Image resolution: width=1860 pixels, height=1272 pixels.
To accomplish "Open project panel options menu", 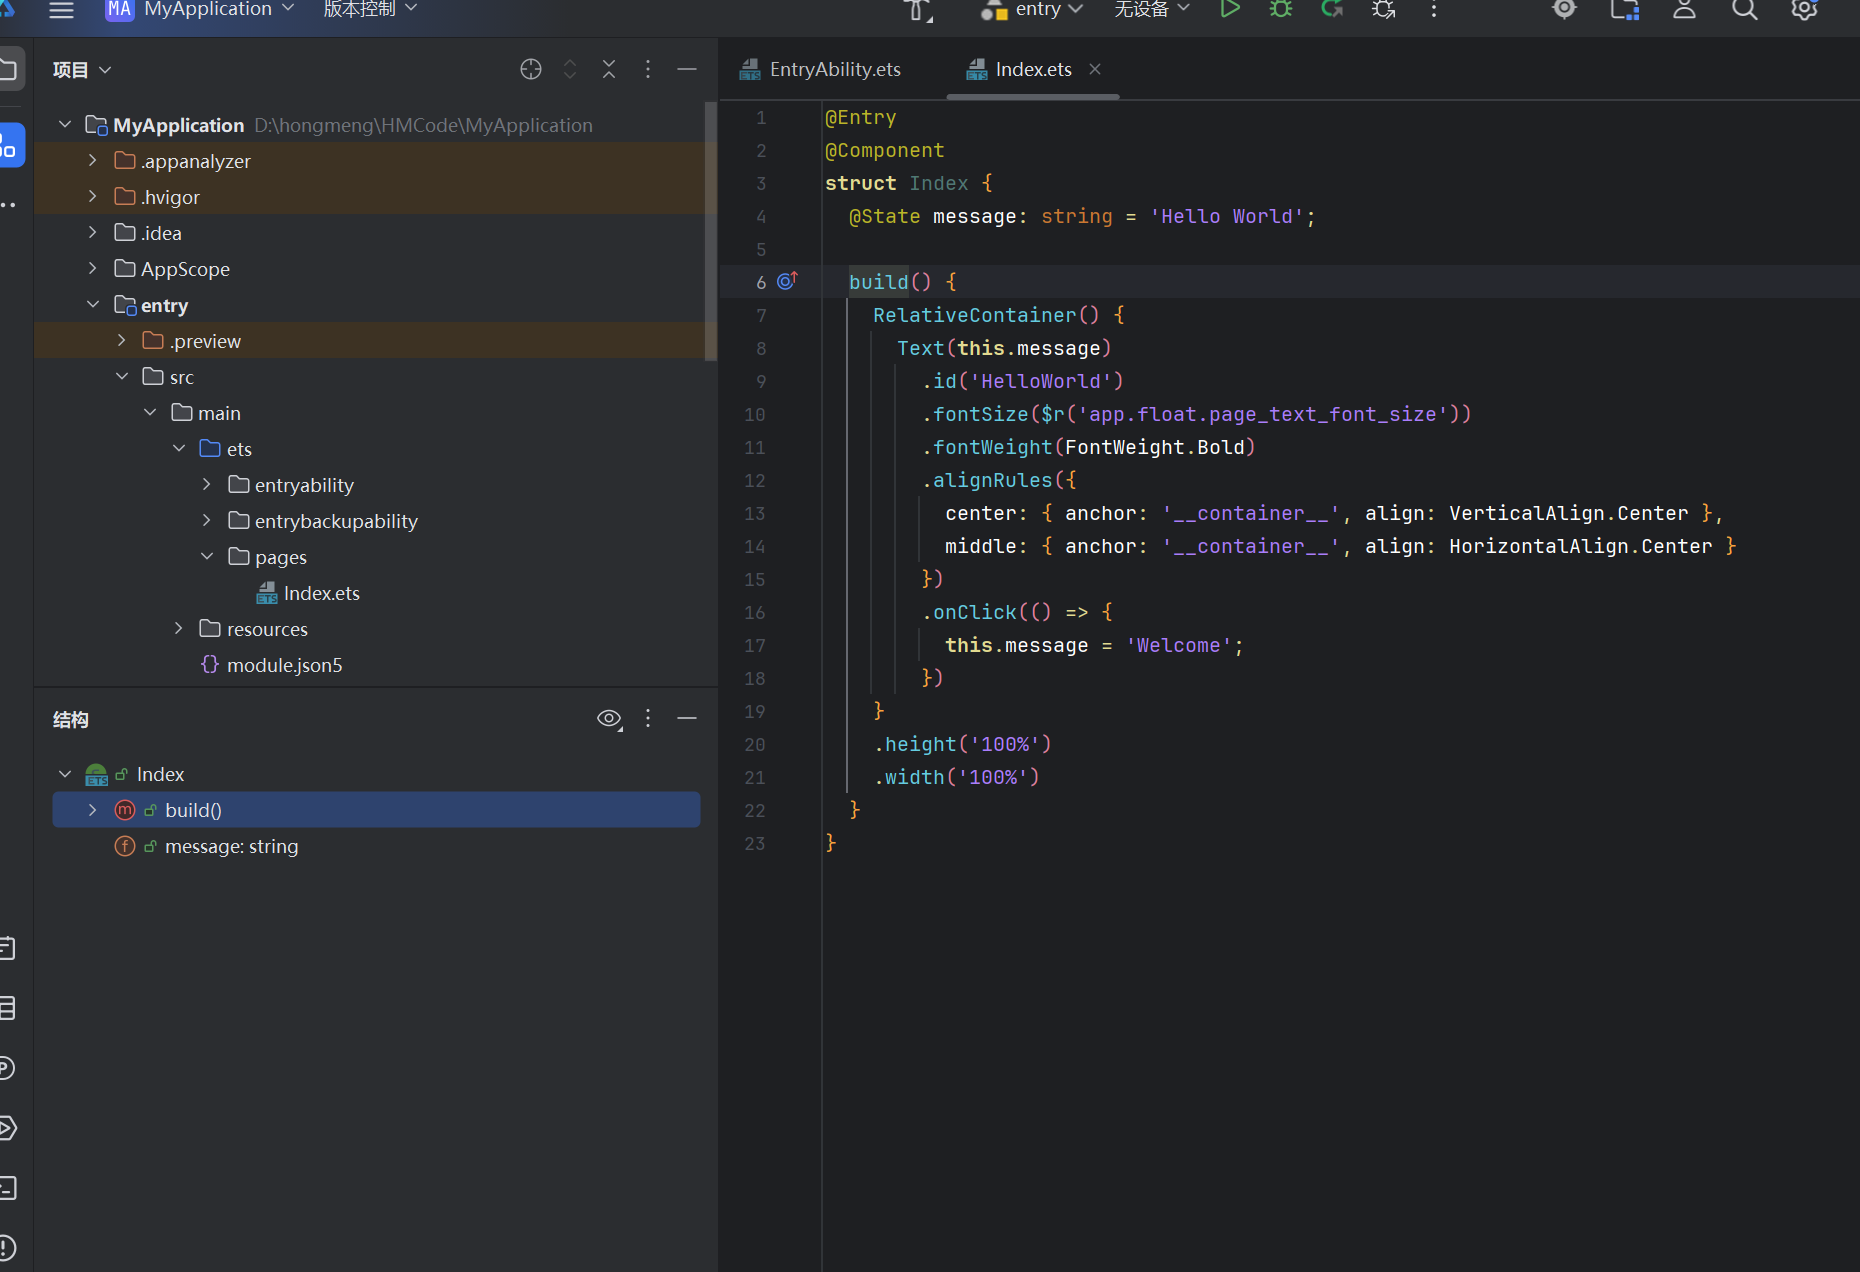I will click(648, 69).
